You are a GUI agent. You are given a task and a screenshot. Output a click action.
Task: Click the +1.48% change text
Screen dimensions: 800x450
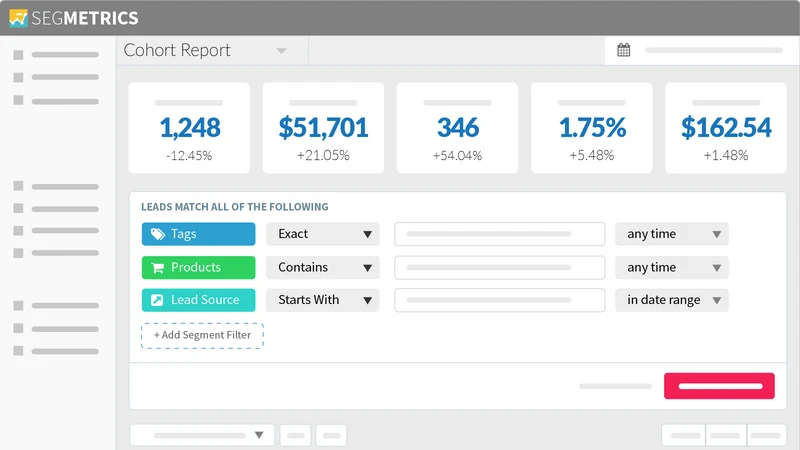tap(726, 155)
